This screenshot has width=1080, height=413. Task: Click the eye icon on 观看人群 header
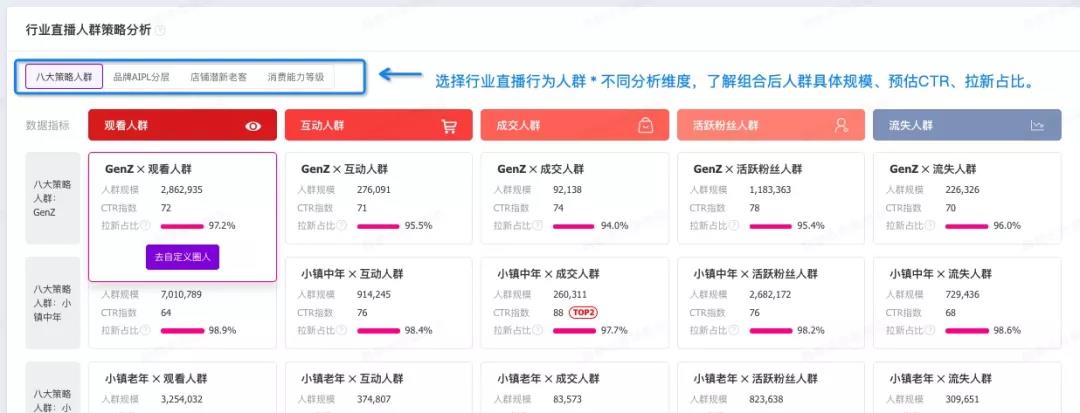click(253, 126)
